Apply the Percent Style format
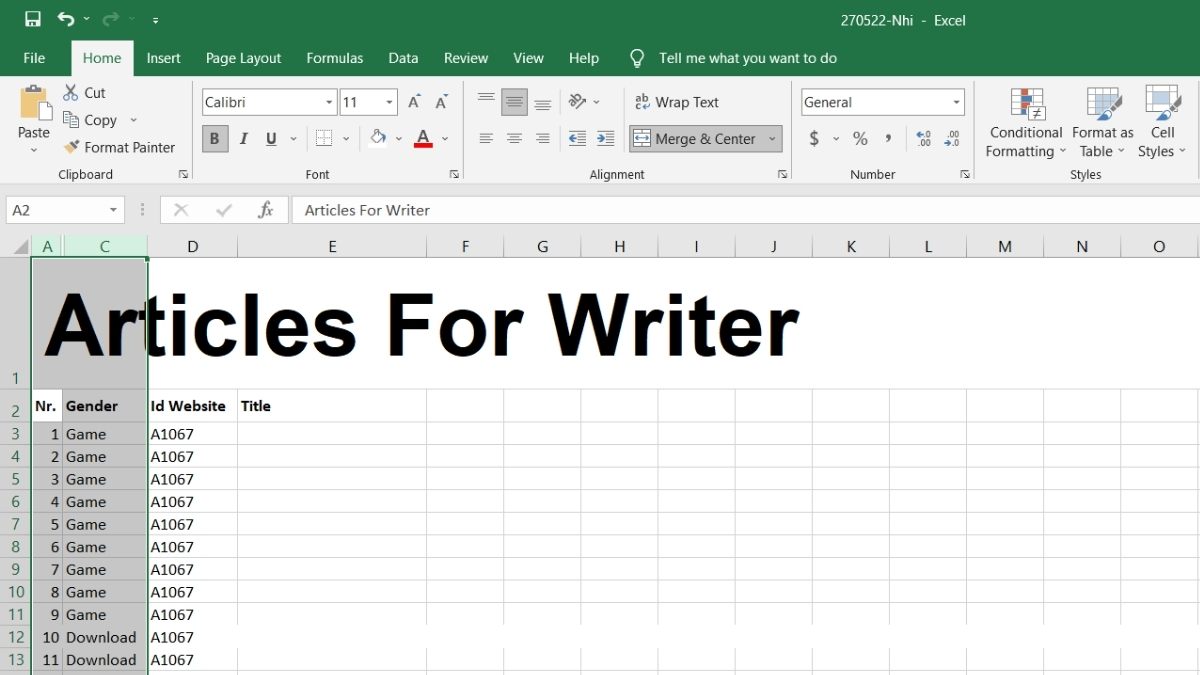This screenshot has width=1200, height=675. (x=859, y=139)
